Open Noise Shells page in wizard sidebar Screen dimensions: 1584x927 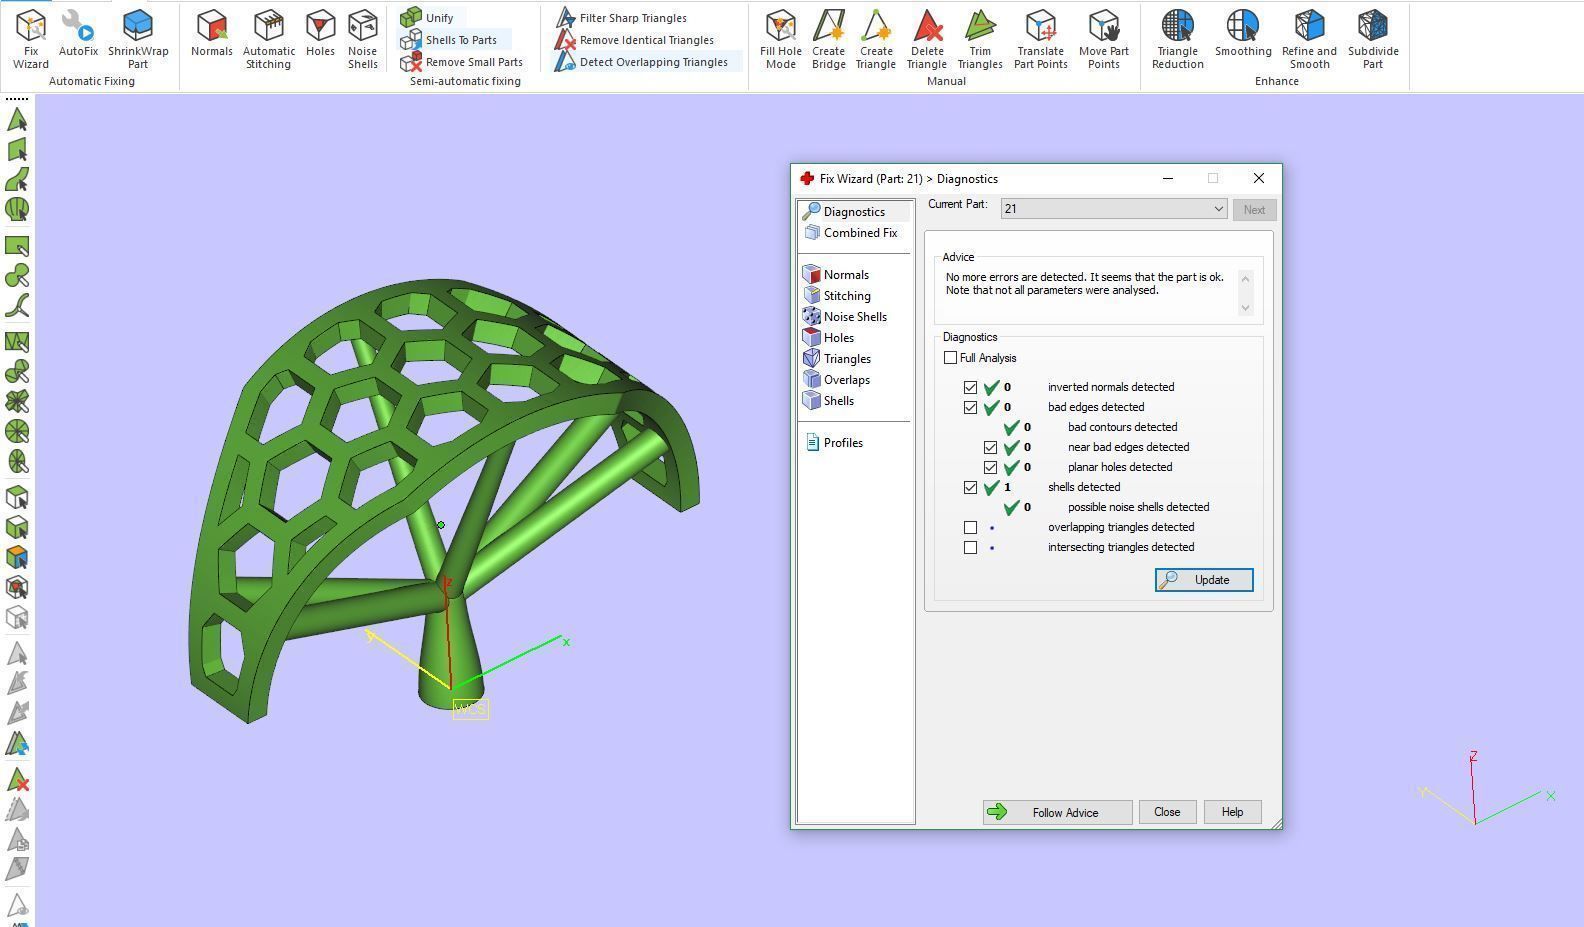pos(855,317)
